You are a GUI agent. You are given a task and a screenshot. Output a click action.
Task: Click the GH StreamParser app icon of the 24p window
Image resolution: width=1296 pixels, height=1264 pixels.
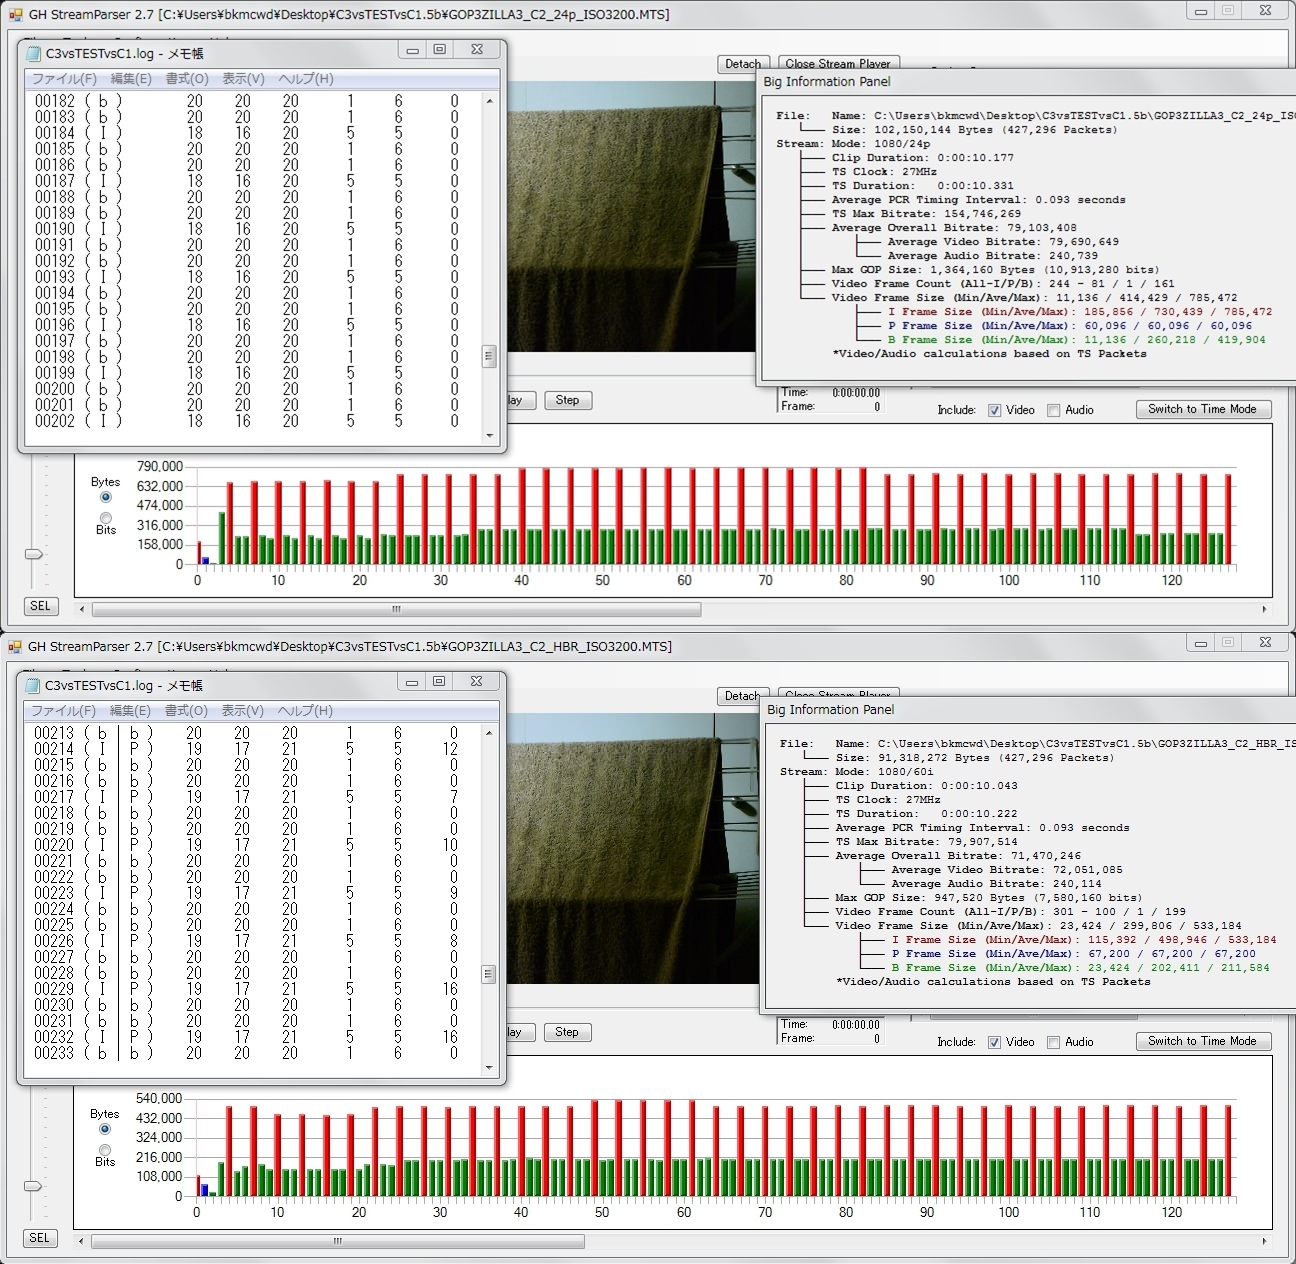pos(15,14)
